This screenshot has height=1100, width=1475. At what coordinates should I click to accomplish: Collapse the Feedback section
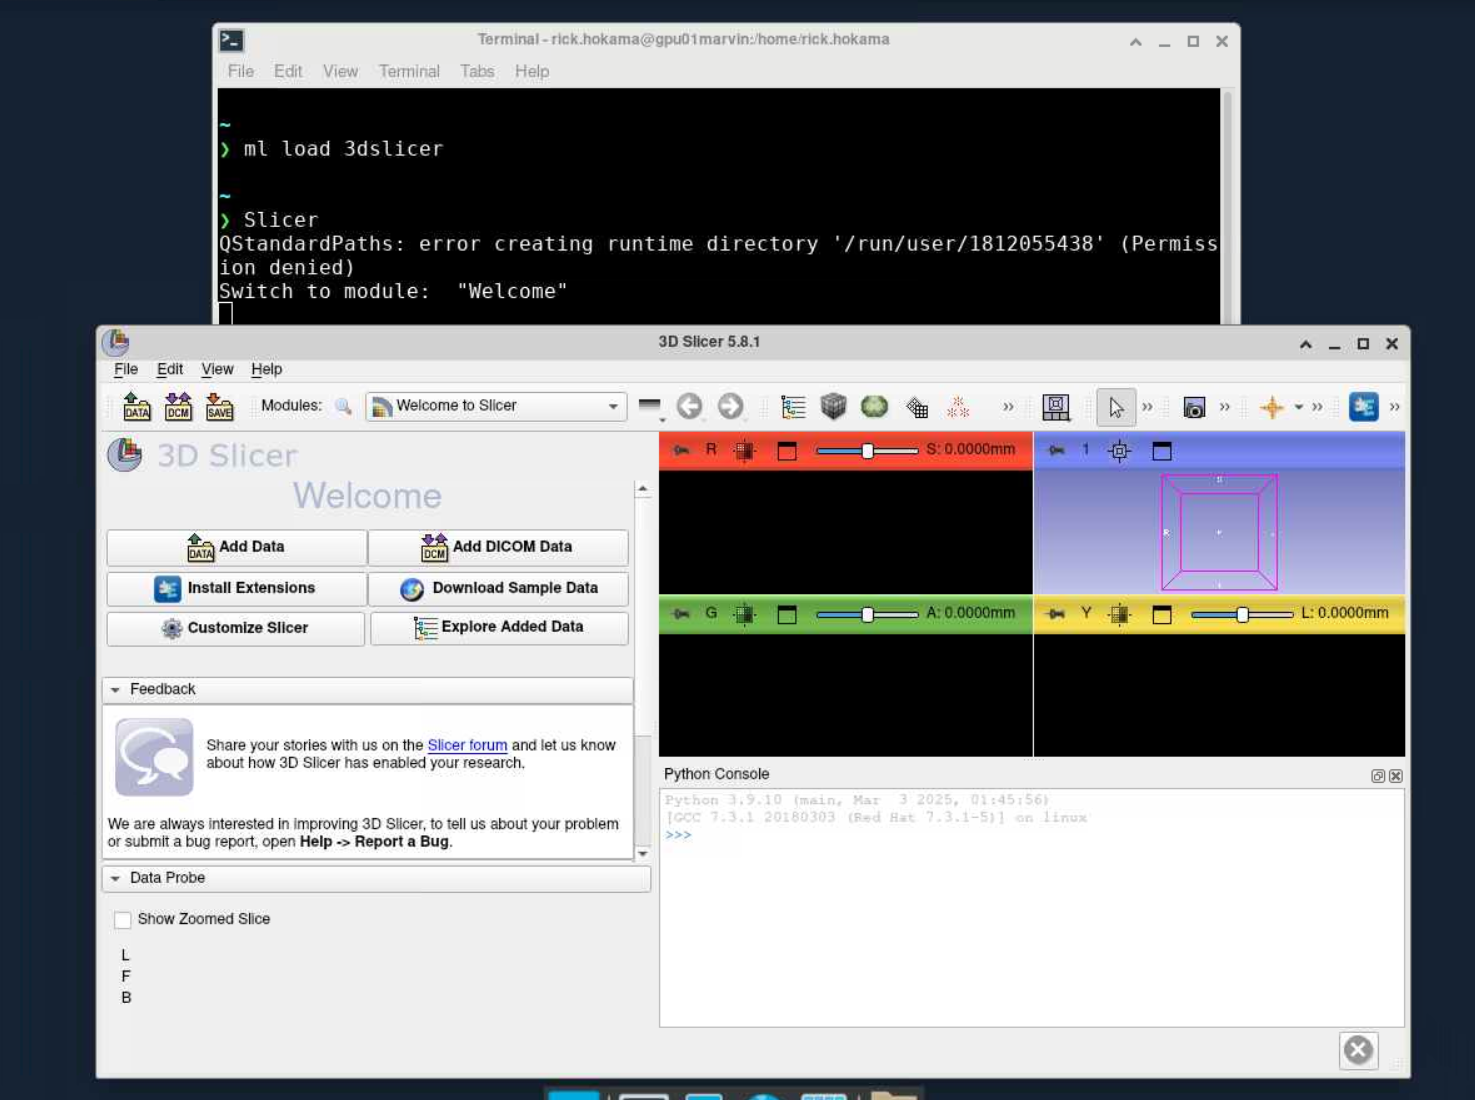pos(116,689)
